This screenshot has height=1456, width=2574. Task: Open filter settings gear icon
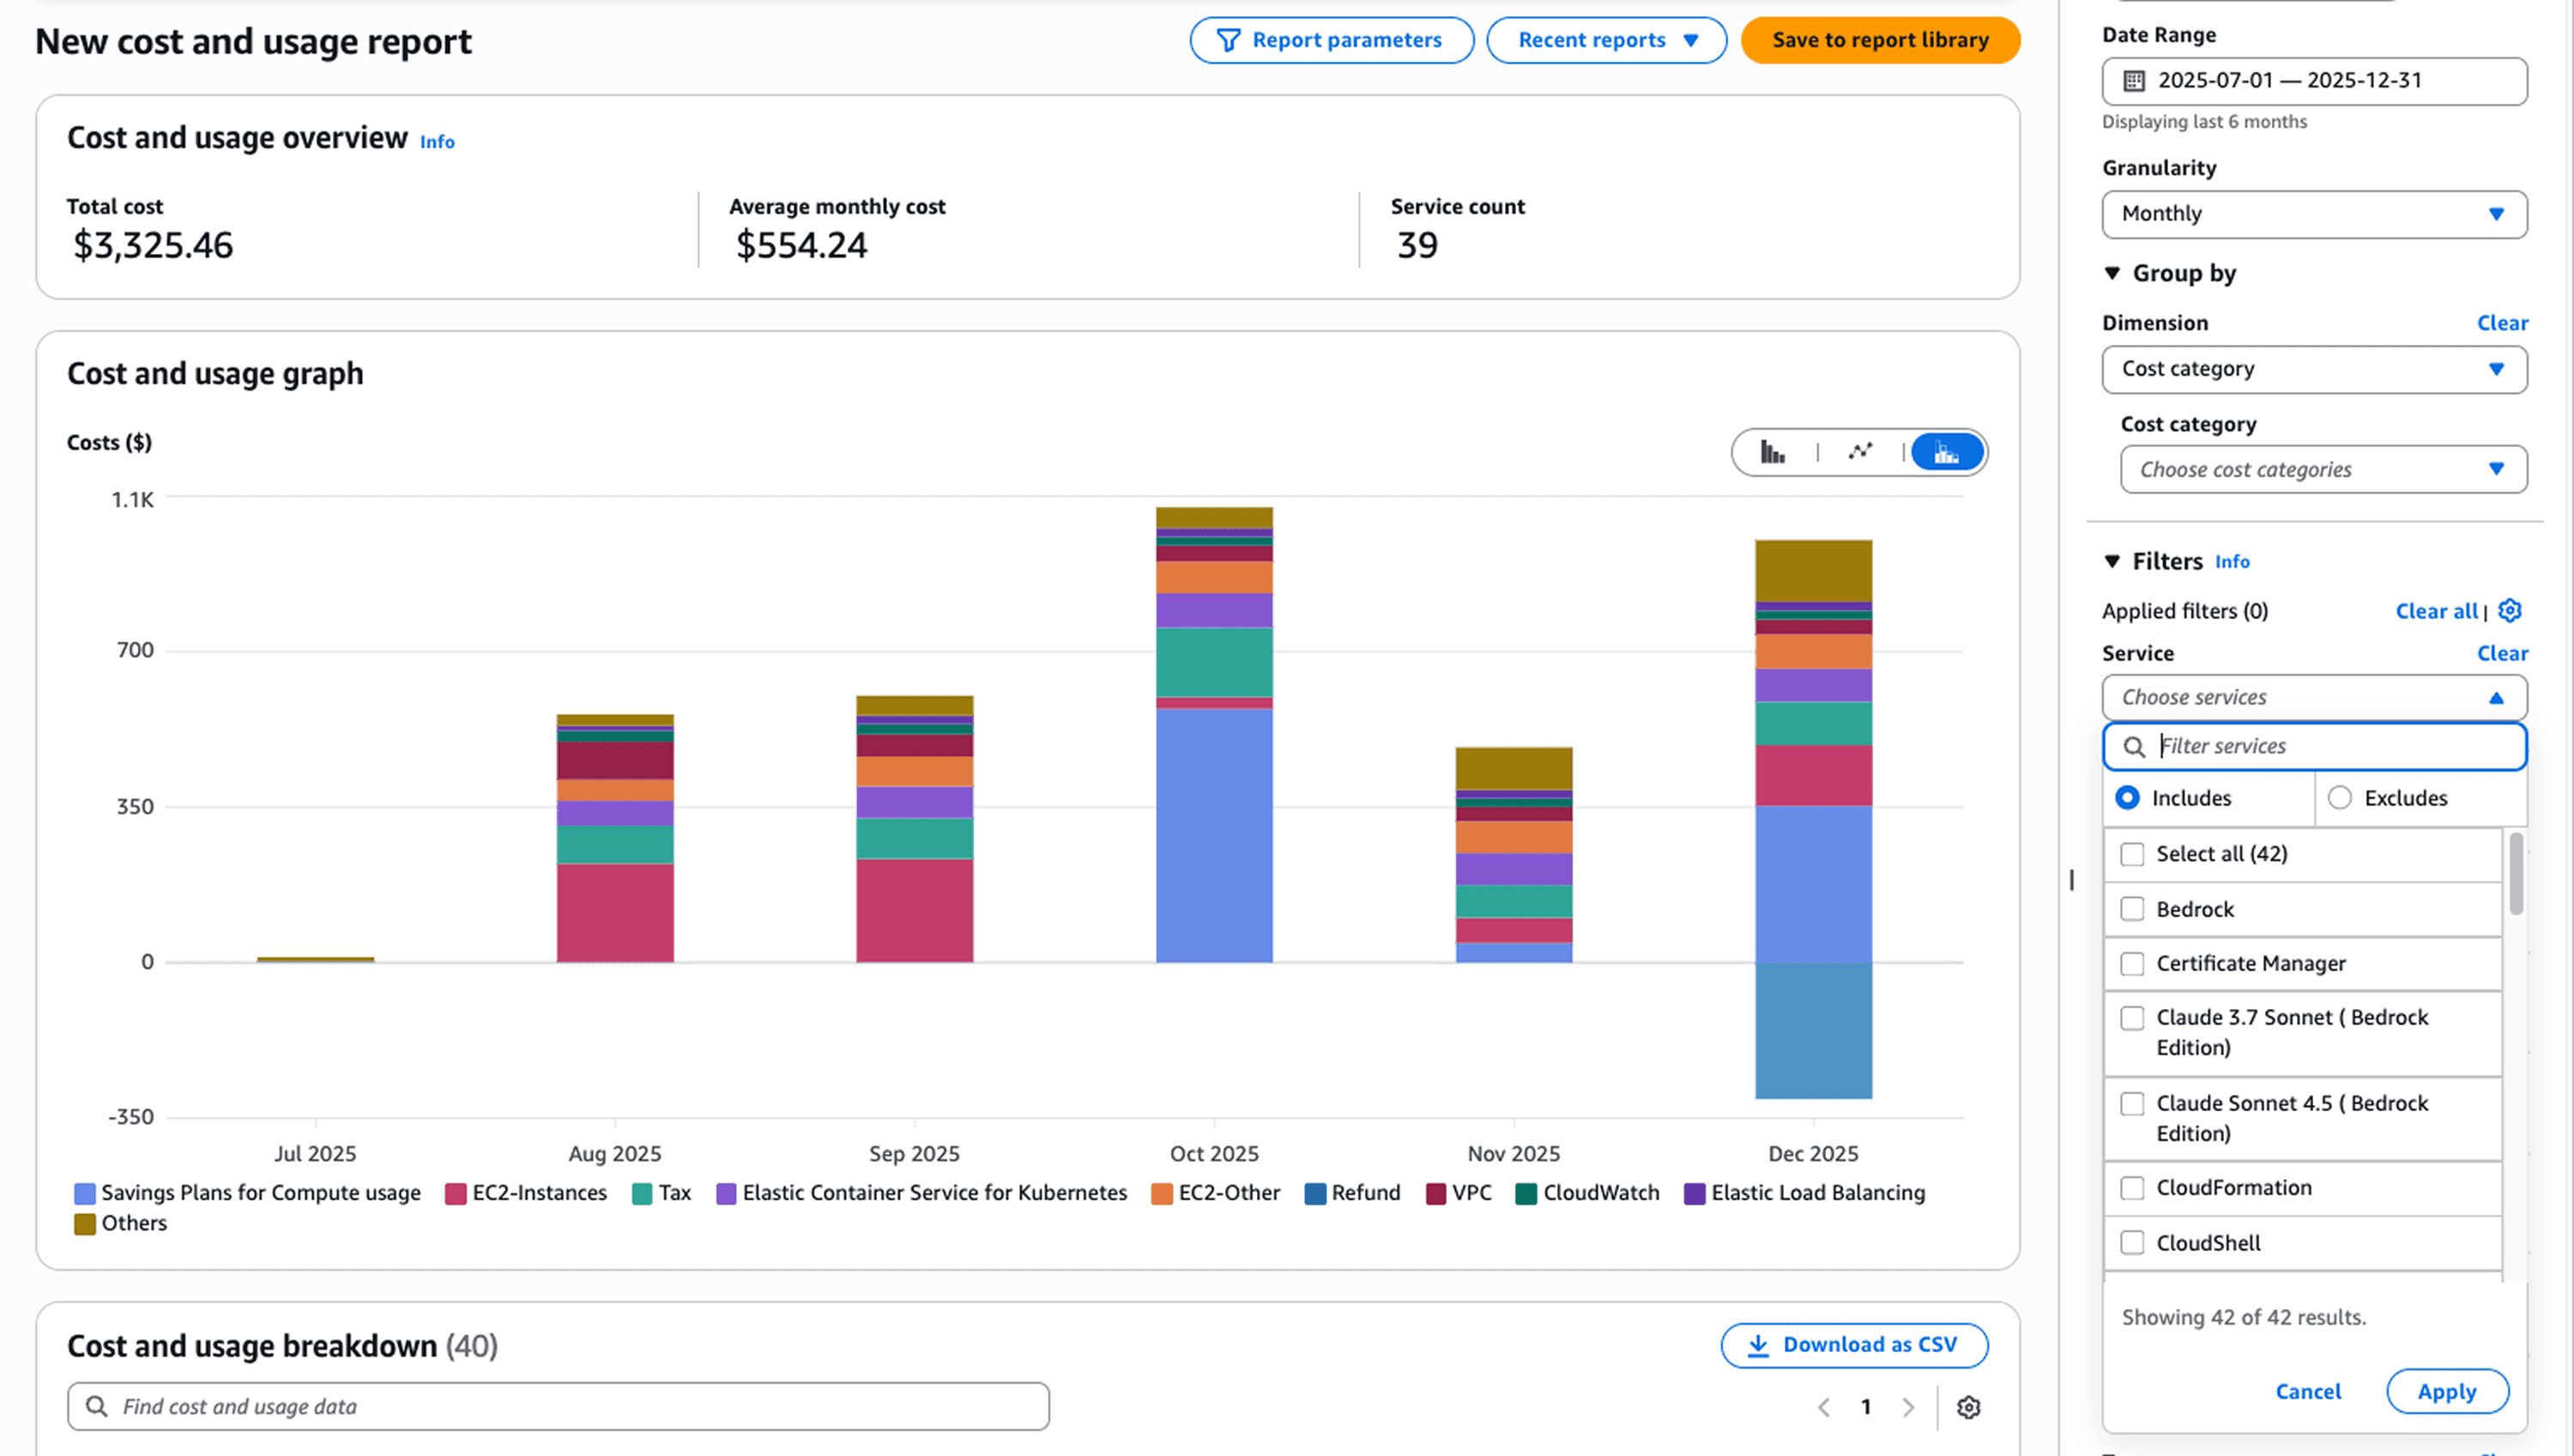(x=2510, y=611)
